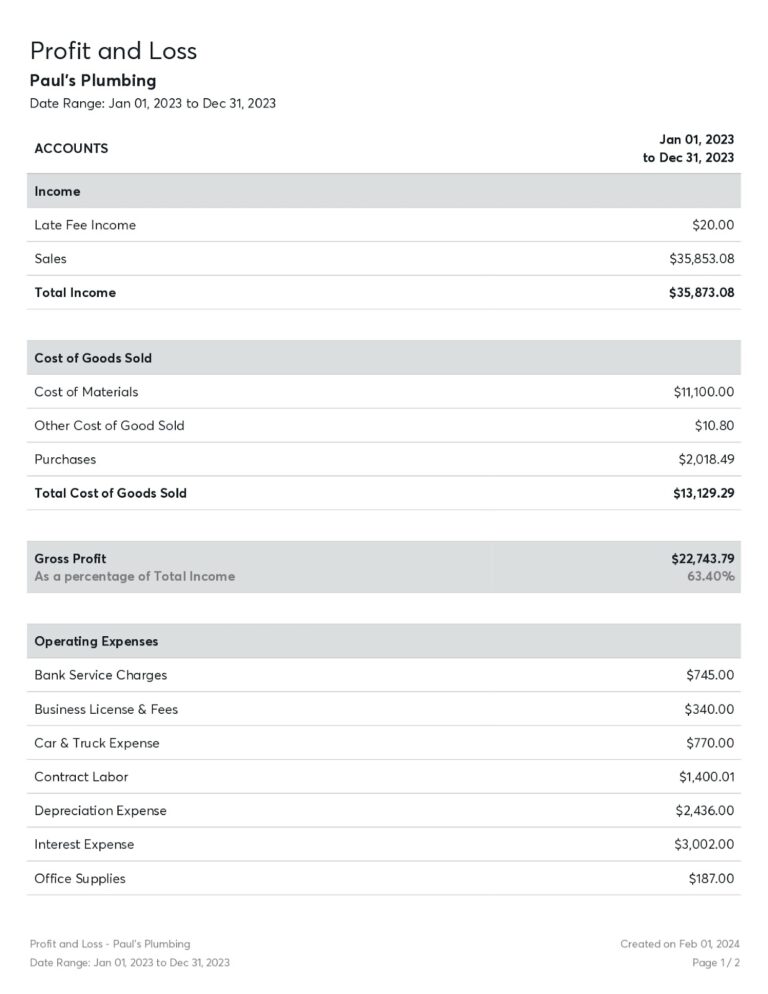
Task: Click the Interest Expense amount $3,002.00
Action: pyautogui.click(x=704, y=845)
